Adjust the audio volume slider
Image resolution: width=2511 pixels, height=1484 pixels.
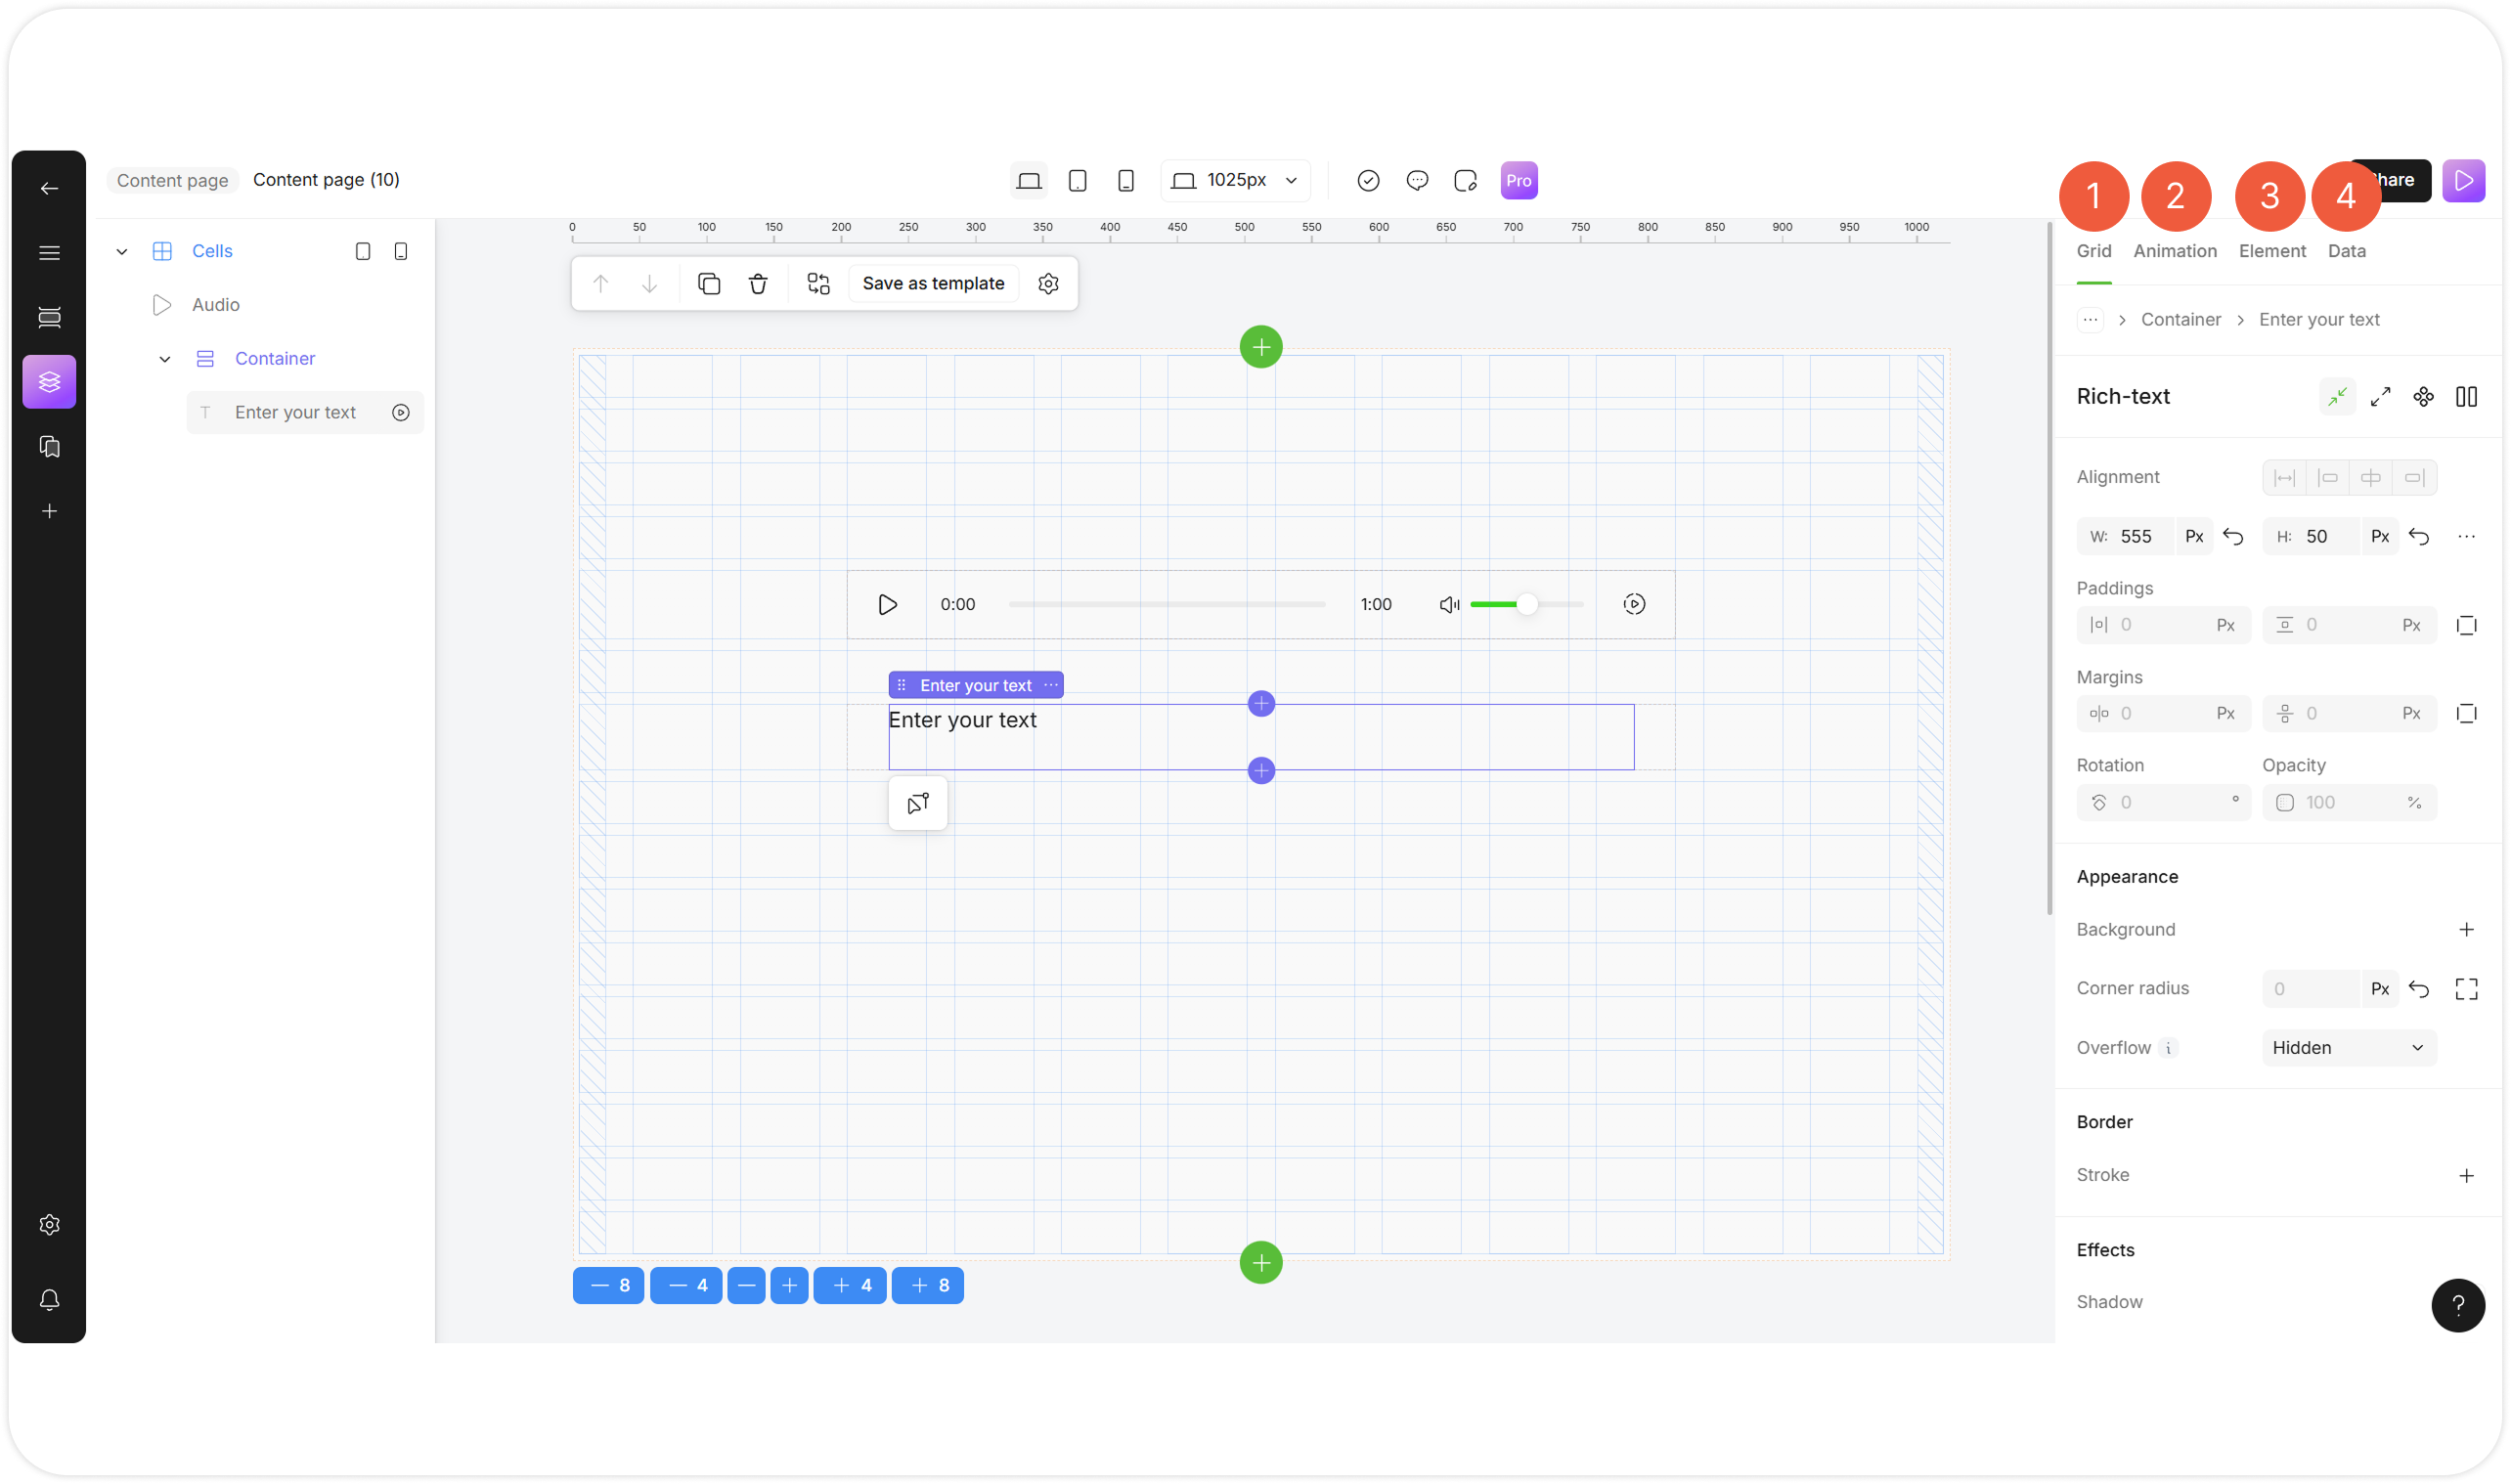click(1525, 604)
